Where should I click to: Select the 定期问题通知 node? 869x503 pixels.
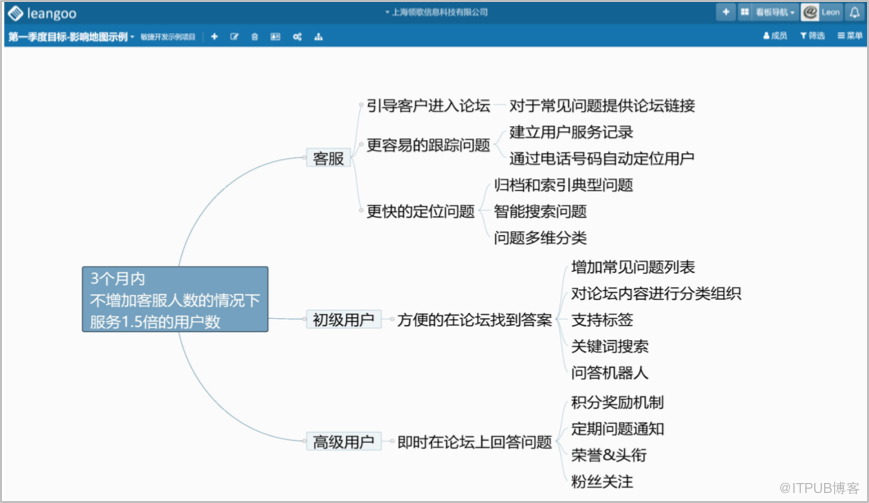click(x=617, y=429)
